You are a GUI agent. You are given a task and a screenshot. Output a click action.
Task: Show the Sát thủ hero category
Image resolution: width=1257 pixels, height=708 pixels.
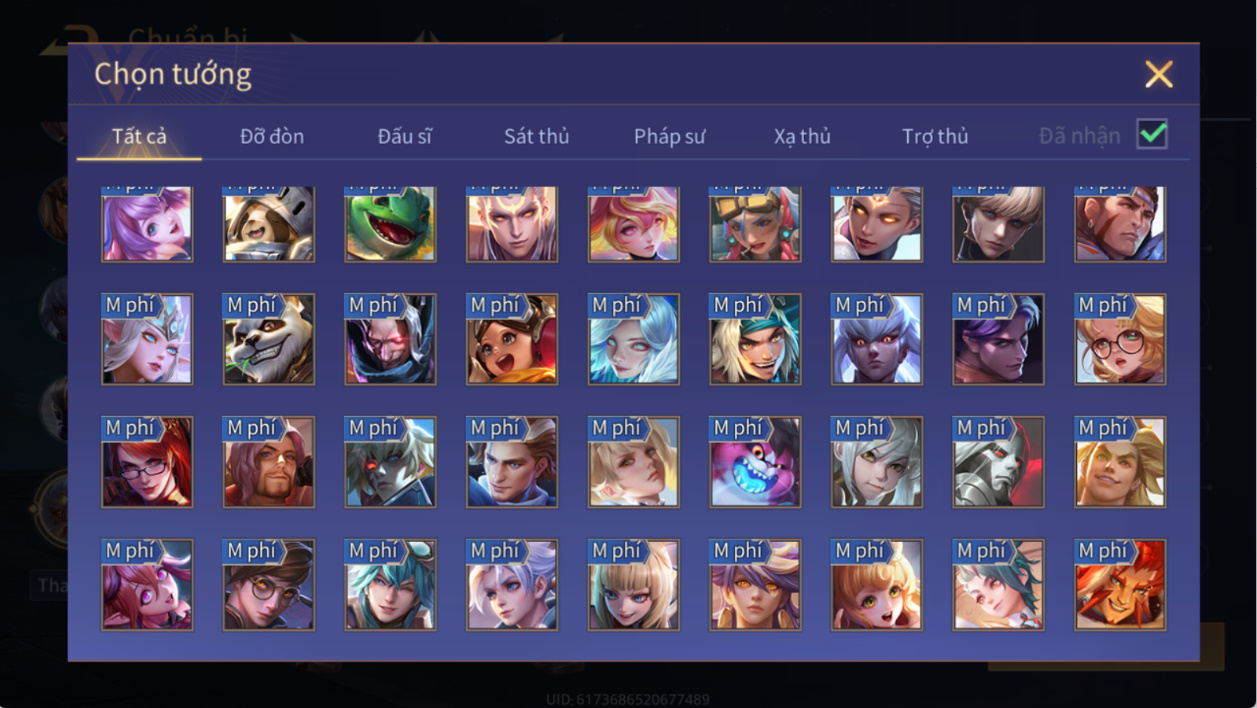(x=537, y=136)
